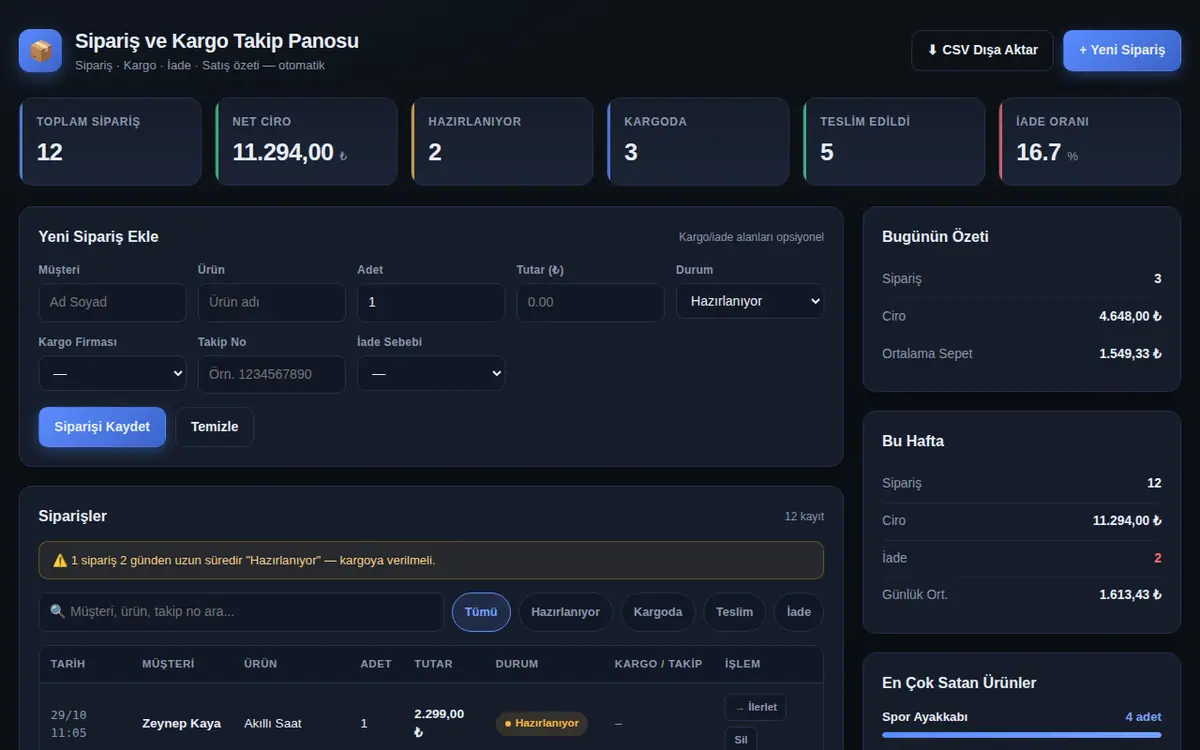The image size is (1200, 750).
Task: Click the Tarih column header
Action: [68, 664]
